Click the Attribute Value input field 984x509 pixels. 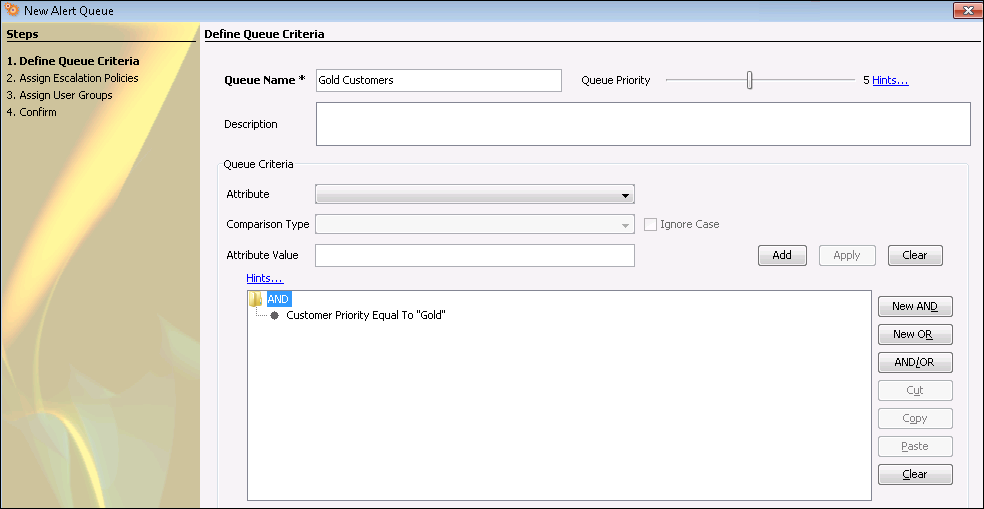pos(475,255)
